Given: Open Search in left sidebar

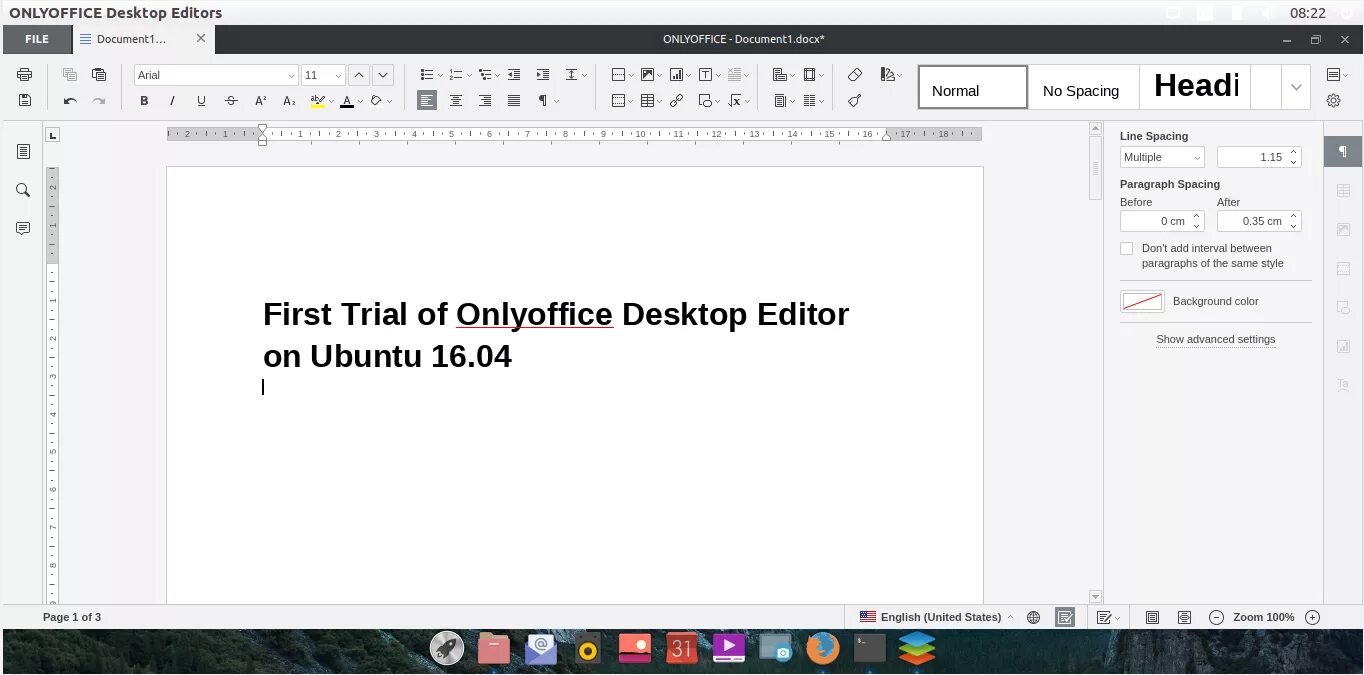Looking at the screenshot, I should click(23, 190).
